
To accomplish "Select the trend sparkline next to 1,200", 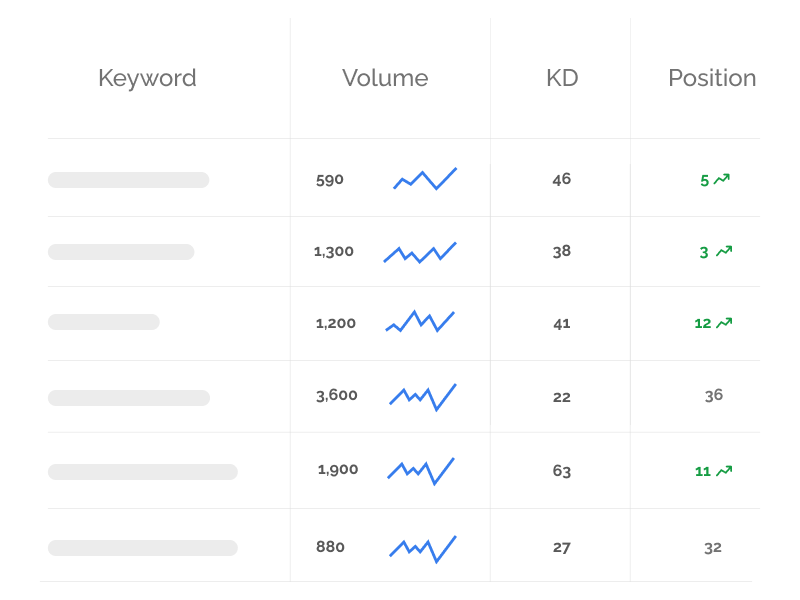I will (x=420, y=322).
